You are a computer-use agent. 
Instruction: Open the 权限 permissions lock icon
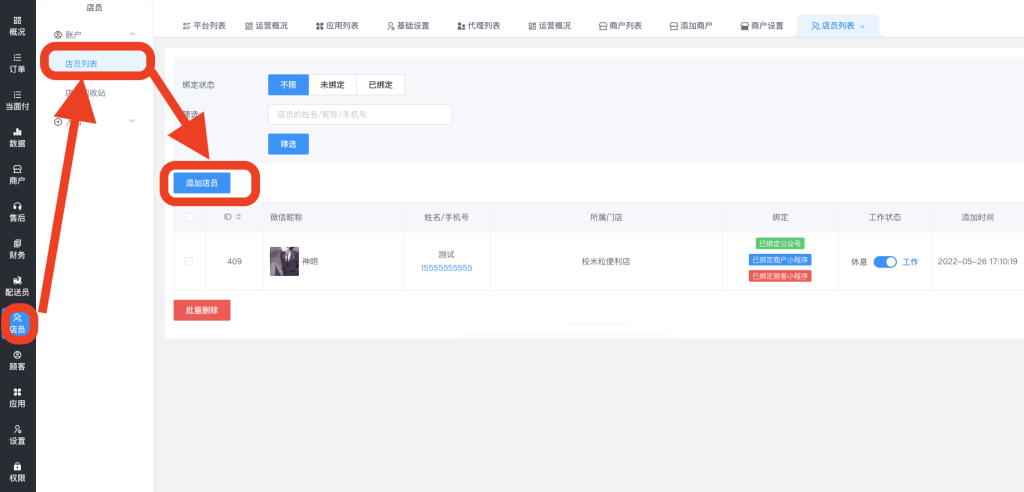point(17,471)
